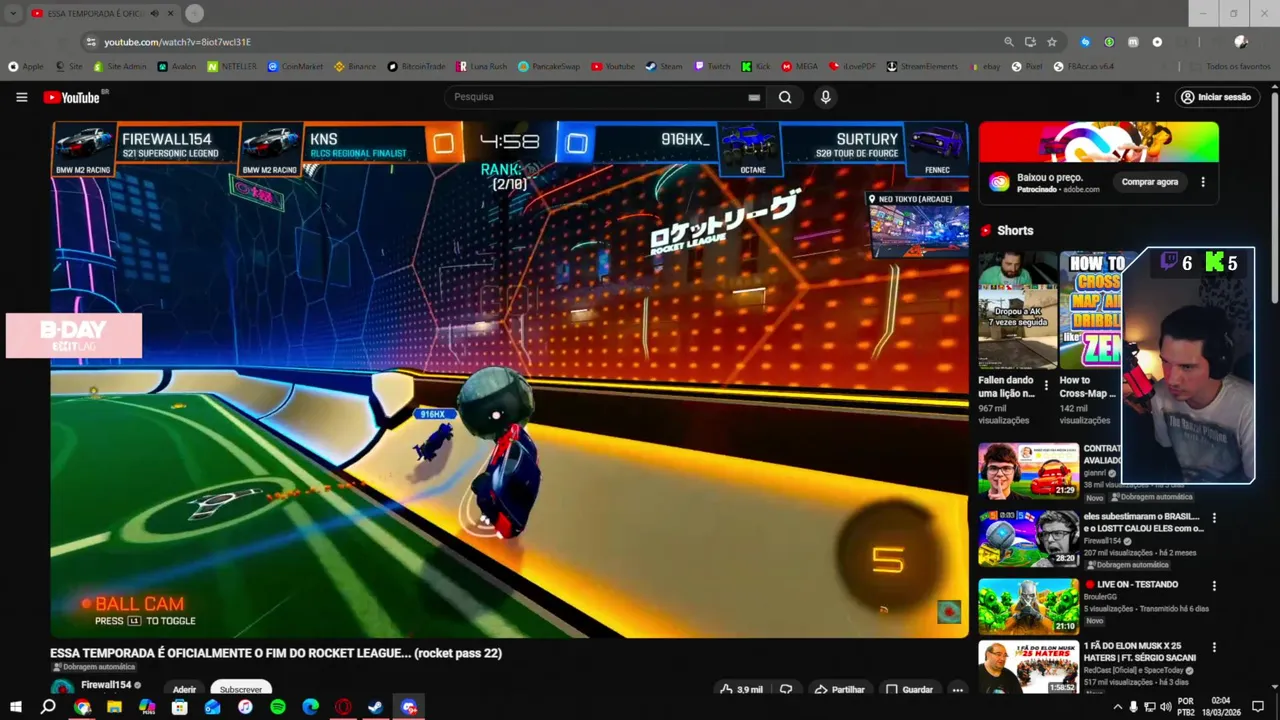The height and width of the screenshot is (720, 1280).
Task: Open the Todos os favoritos folder
Action: click(x=1231, y=66)
